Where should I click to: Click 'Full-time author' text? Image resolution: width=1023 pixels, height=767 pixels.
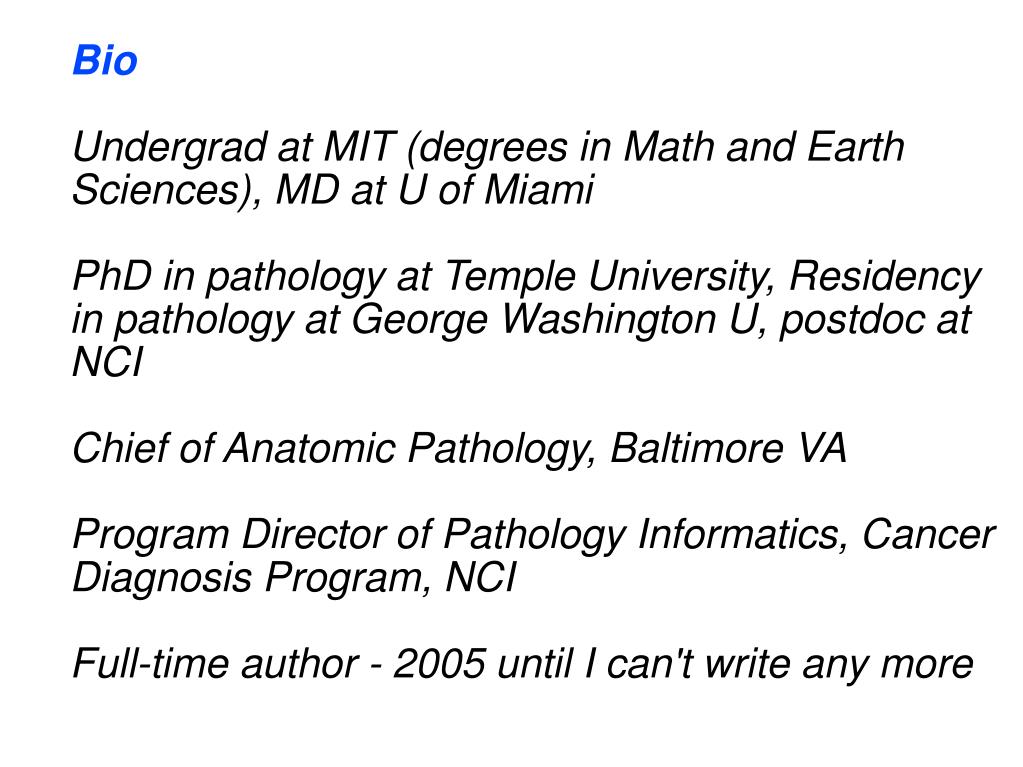215,664
